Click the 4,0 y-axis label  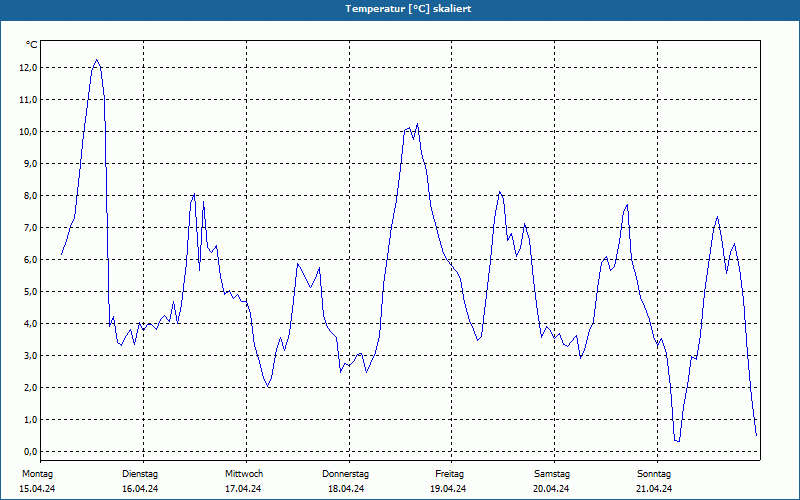(29, 323)
